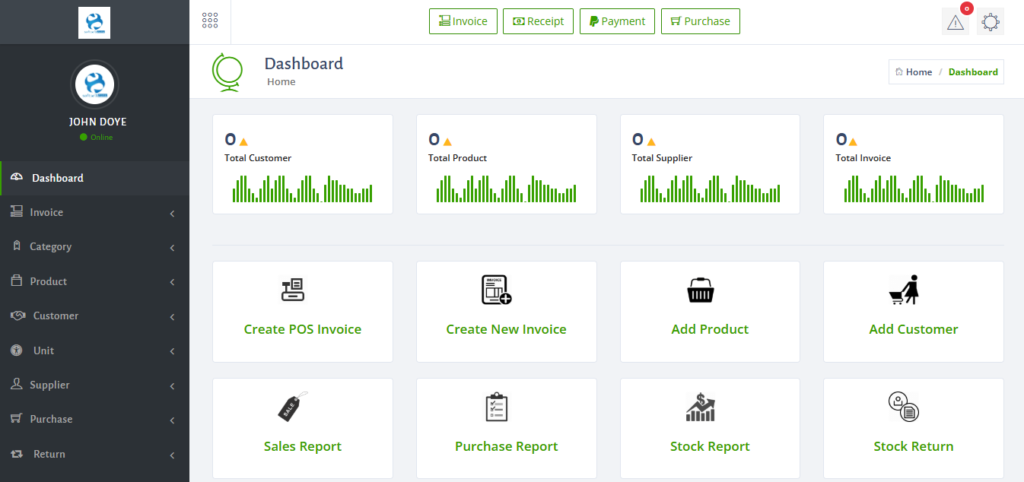Click the Create POS Invoice register icon

click(293, 290)
